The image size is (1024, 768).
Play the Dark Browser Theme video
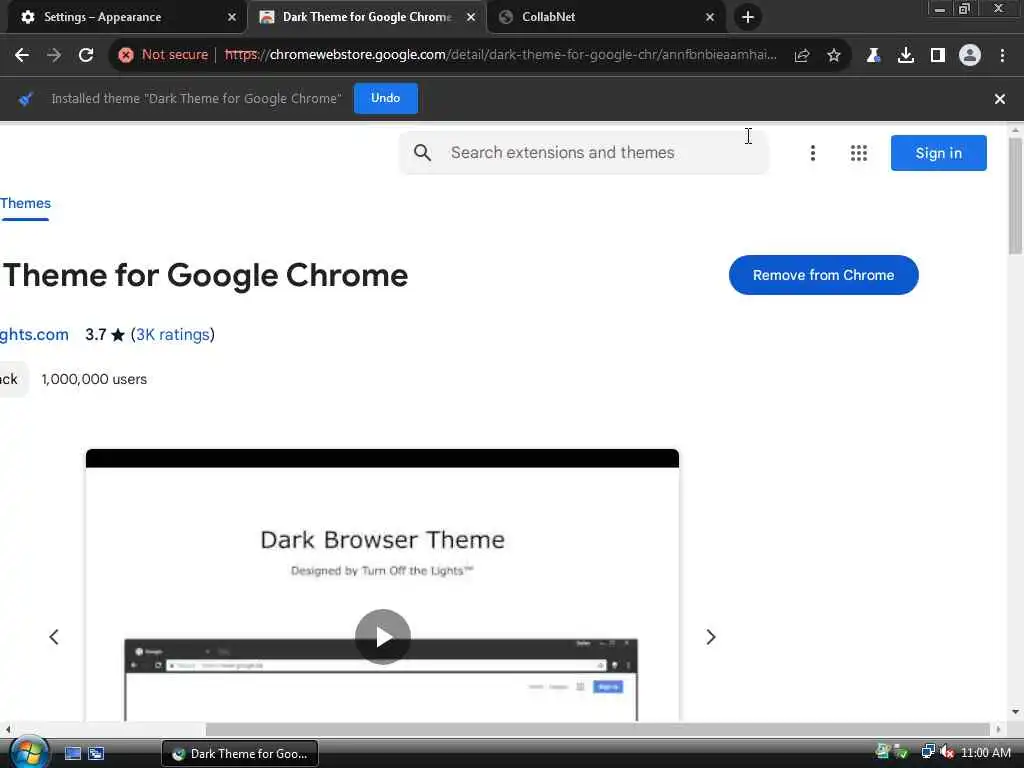383,637
